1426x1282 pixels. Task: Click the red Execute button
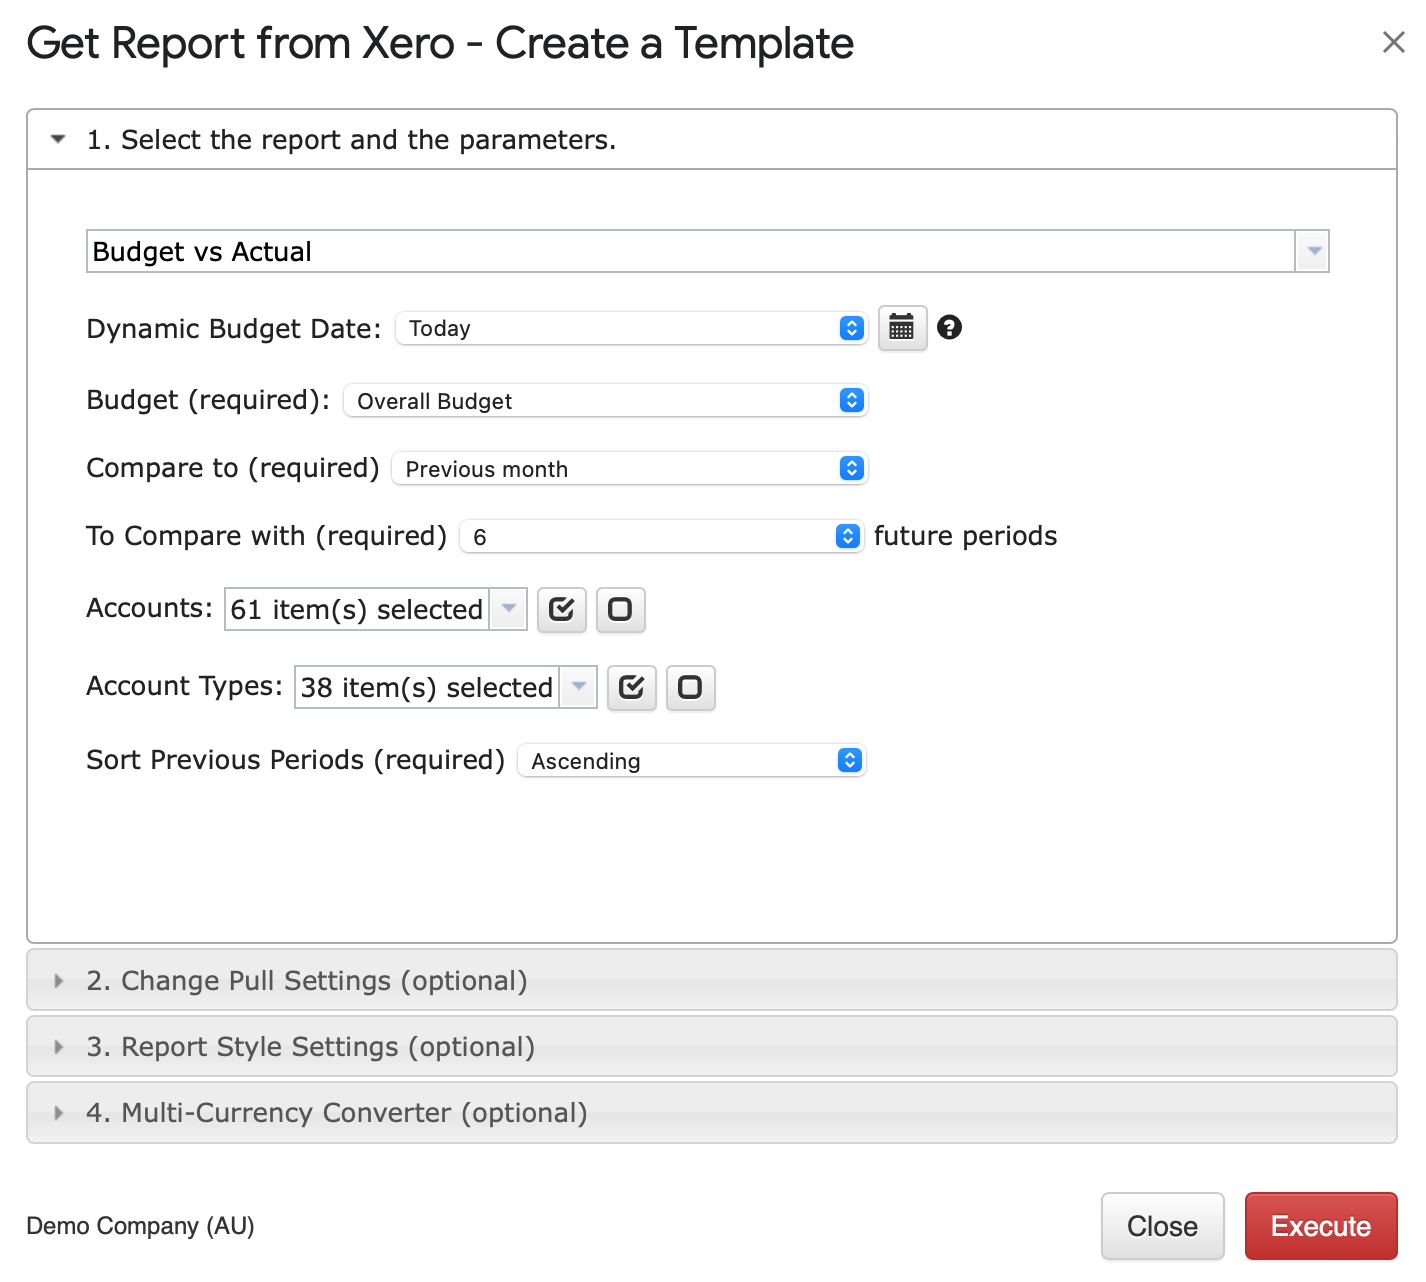pyautogui.click(x=1320, y=1226)
